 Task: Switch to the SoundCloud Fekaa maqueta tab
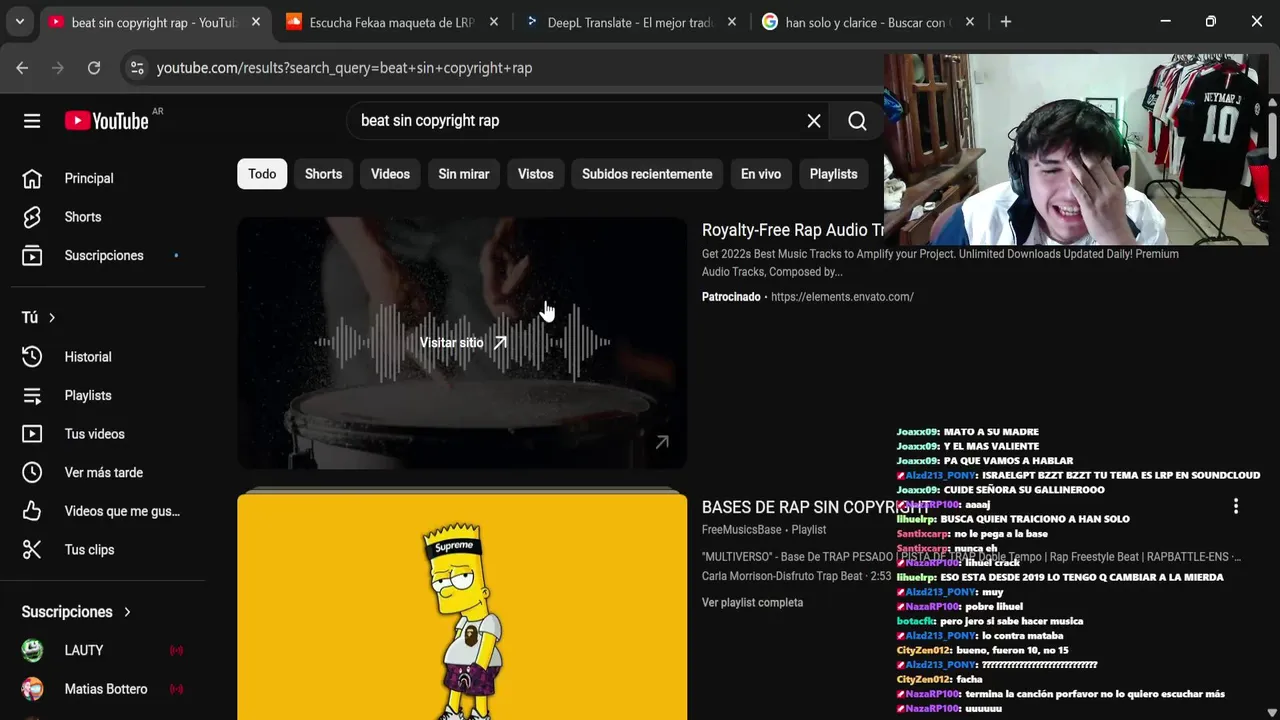pos(391,22)
